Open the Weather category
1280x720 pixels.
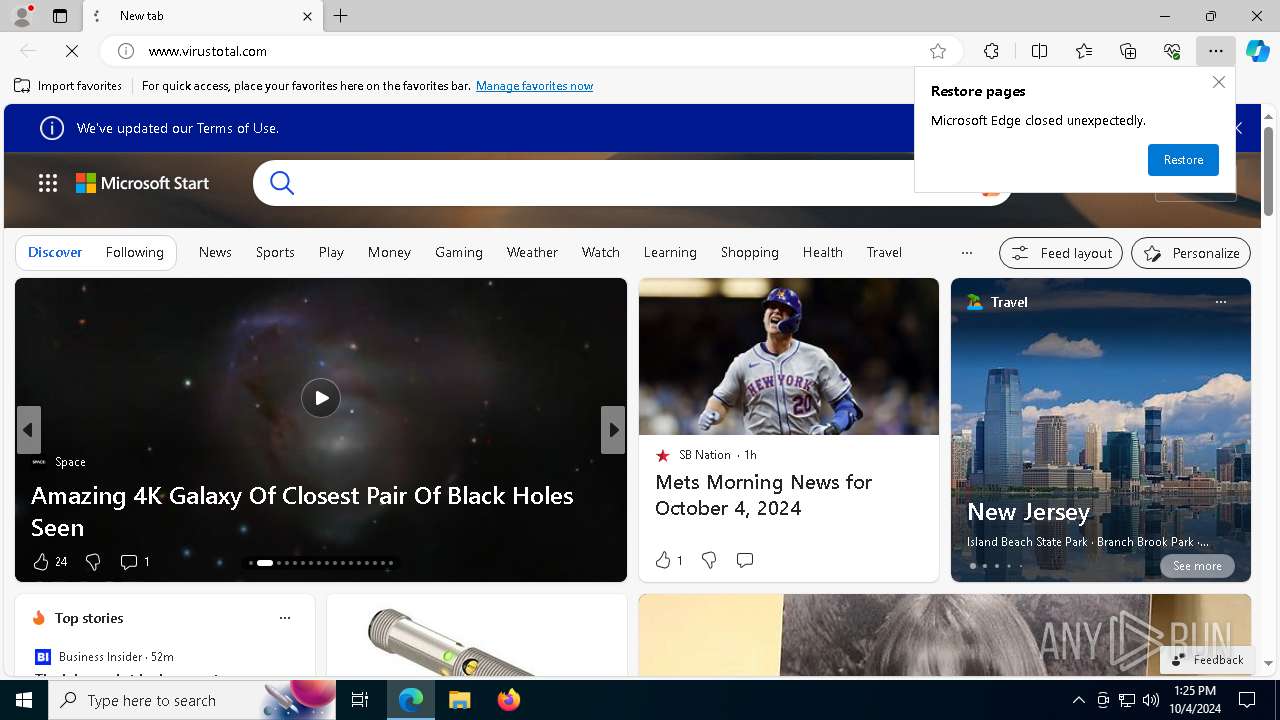pyautogui.click(x=532, y=252)
